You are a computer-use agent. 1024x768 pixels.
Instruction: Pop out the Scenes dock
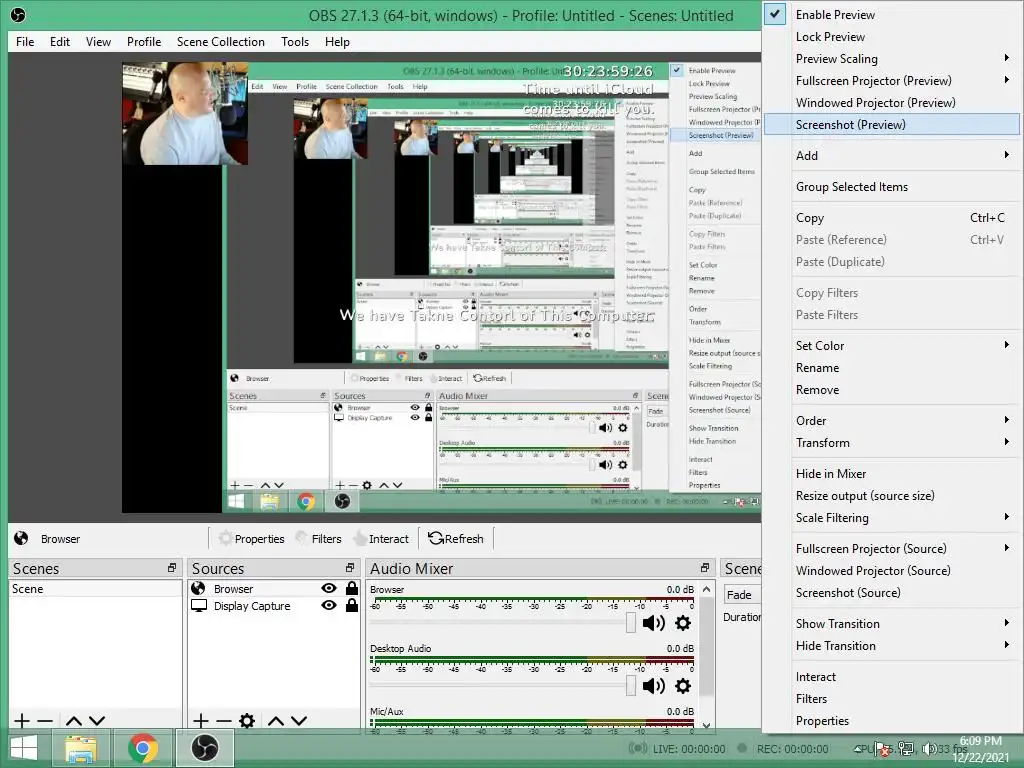172,568
